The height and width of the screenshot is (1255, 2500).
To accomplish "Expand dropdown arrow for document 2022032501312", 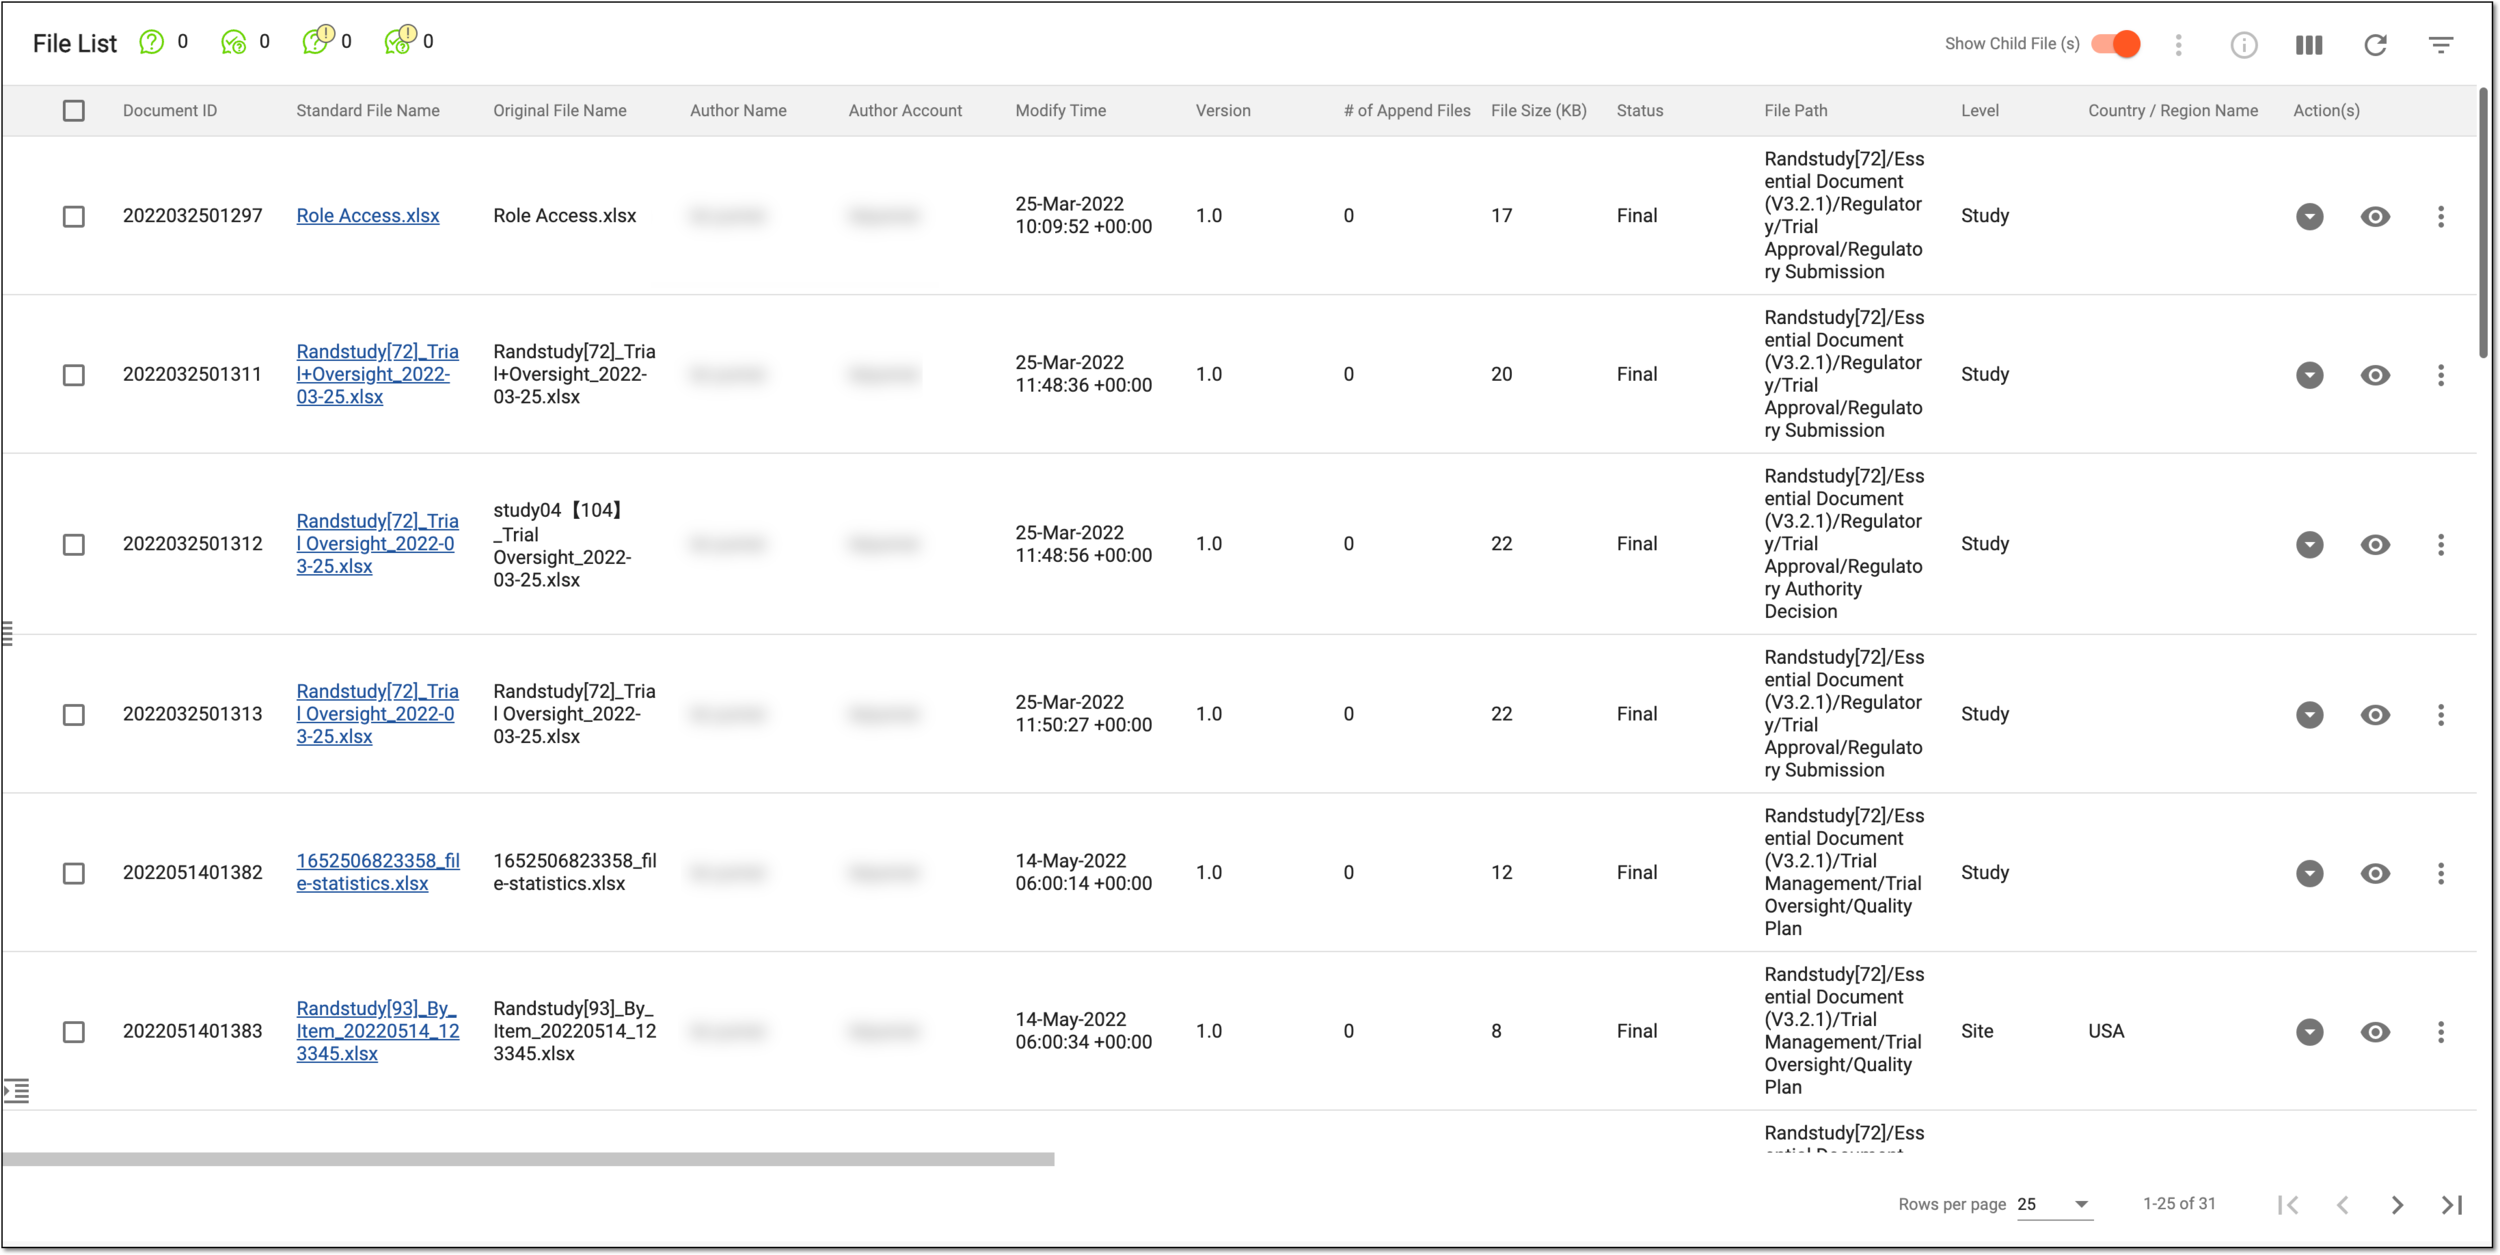I will coord(2309,545).
